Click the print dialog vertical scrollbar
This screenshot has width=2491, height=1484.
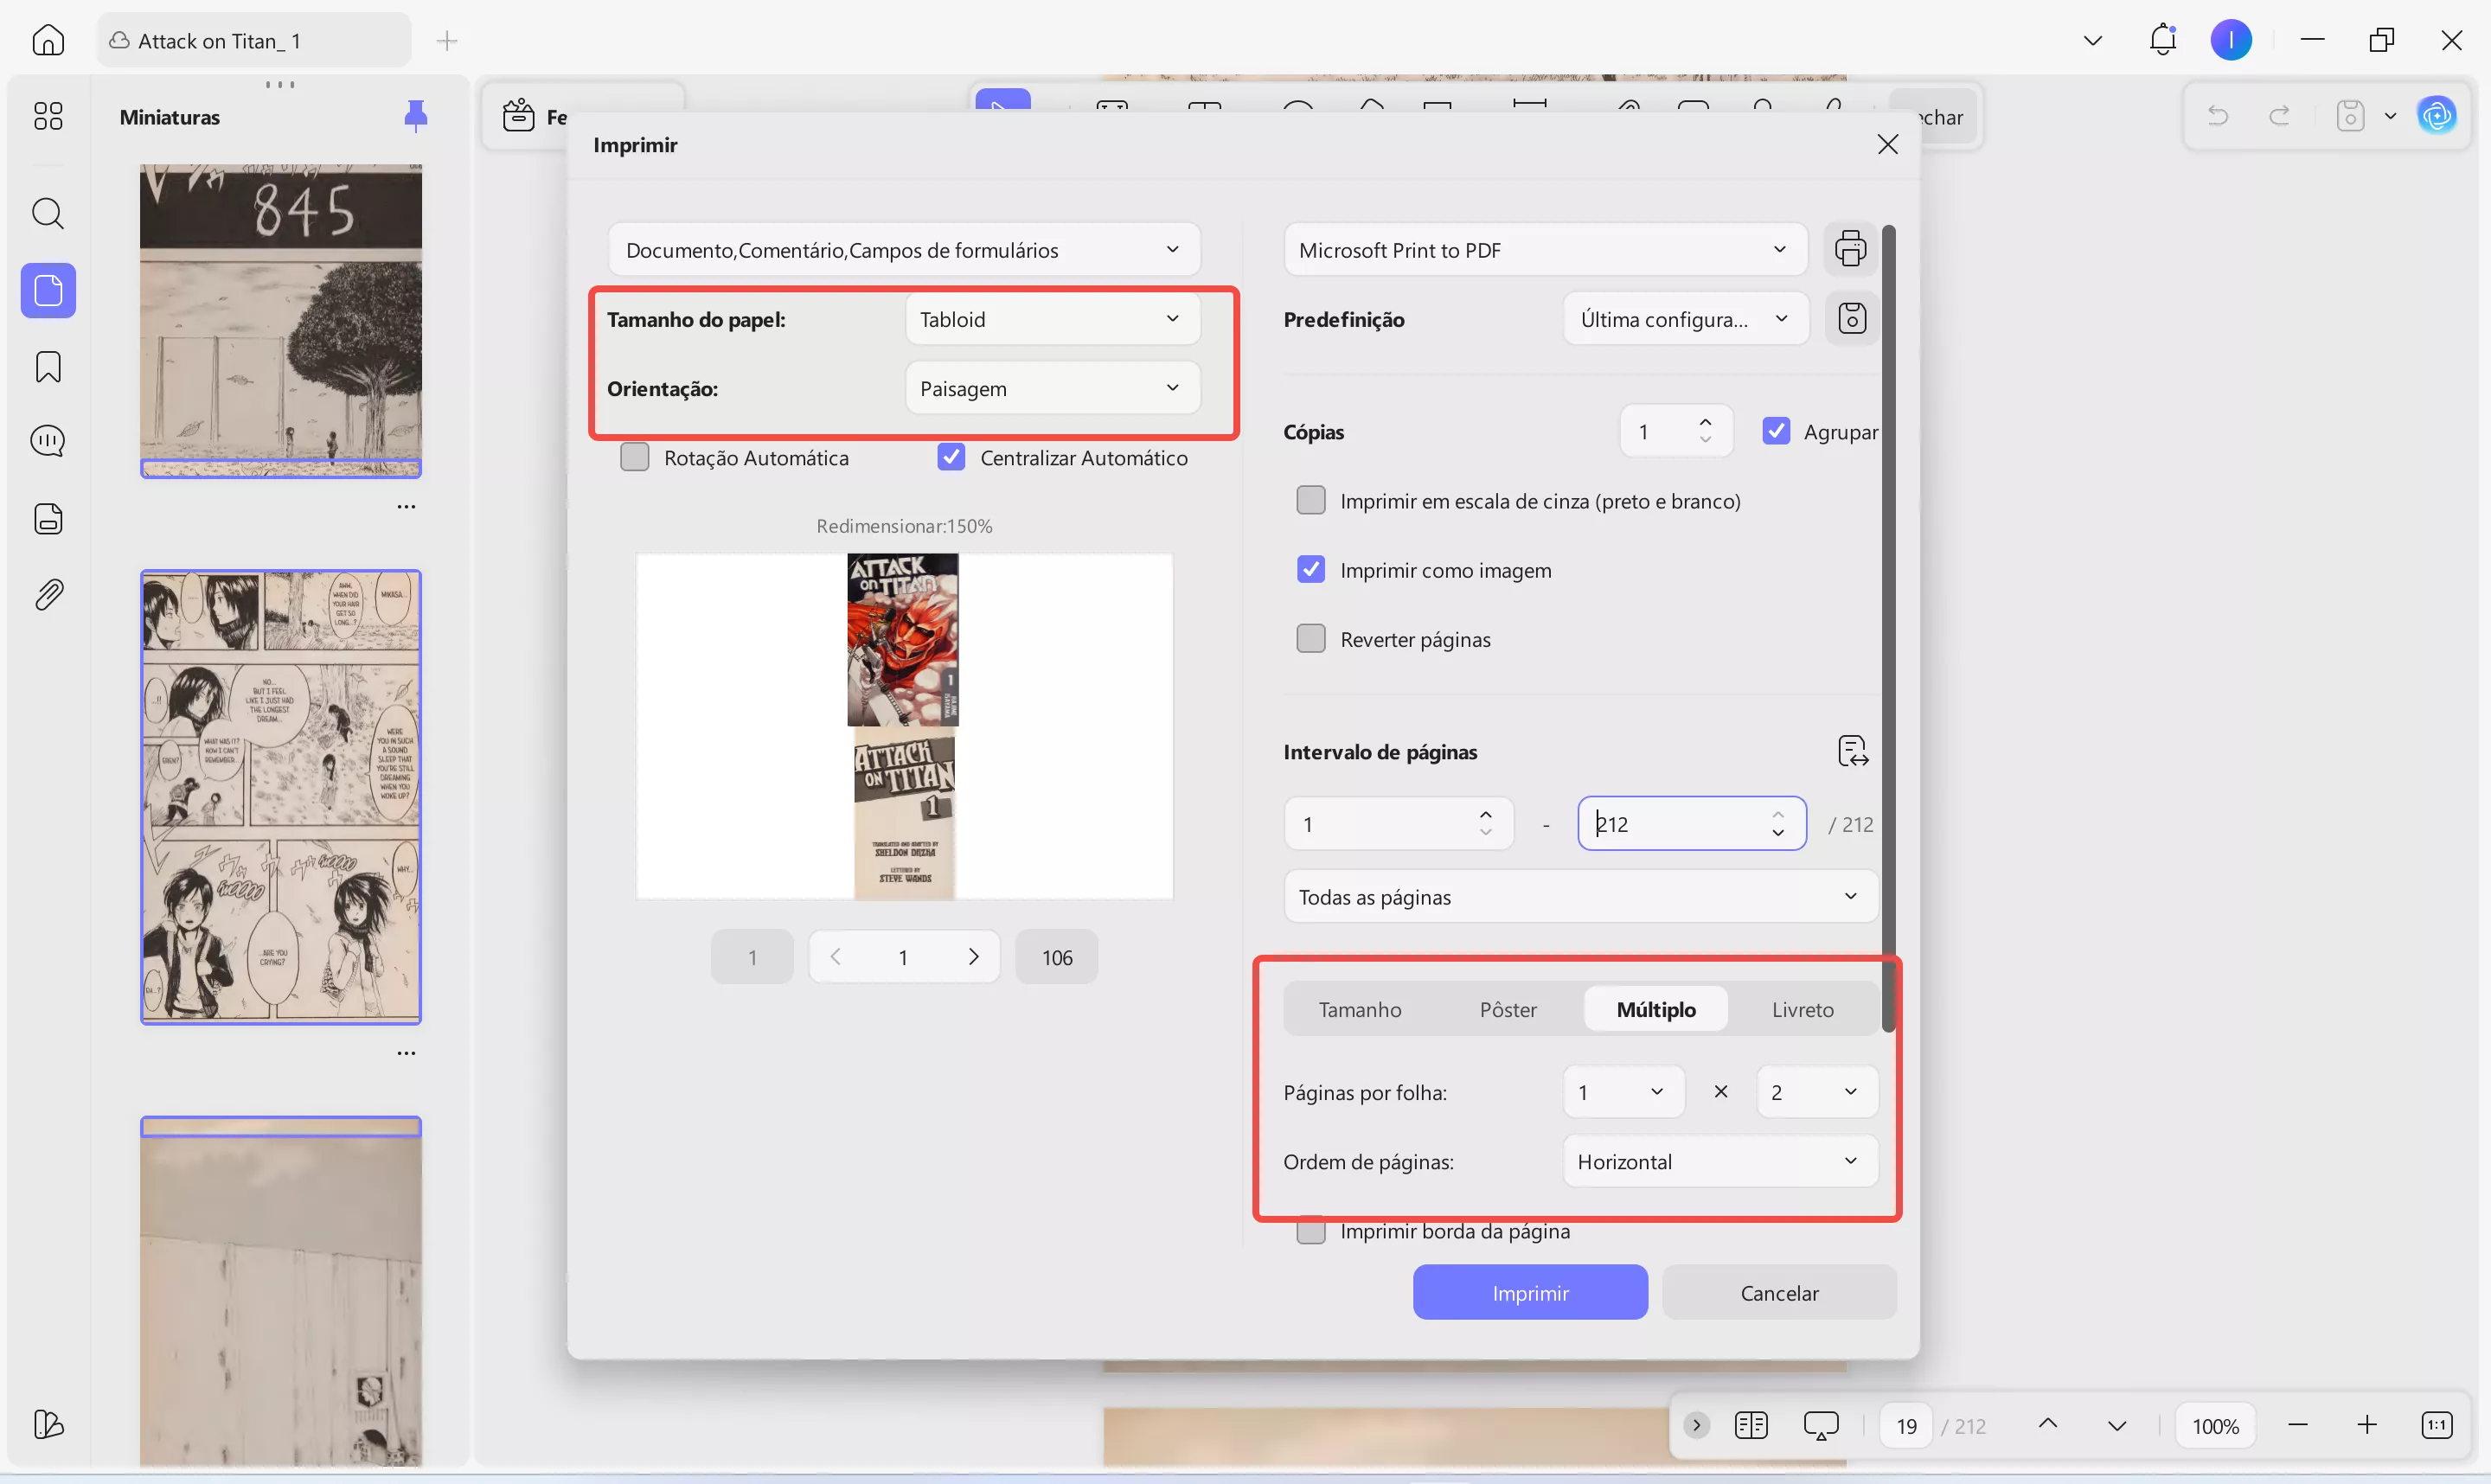[x=1888, y=627]
